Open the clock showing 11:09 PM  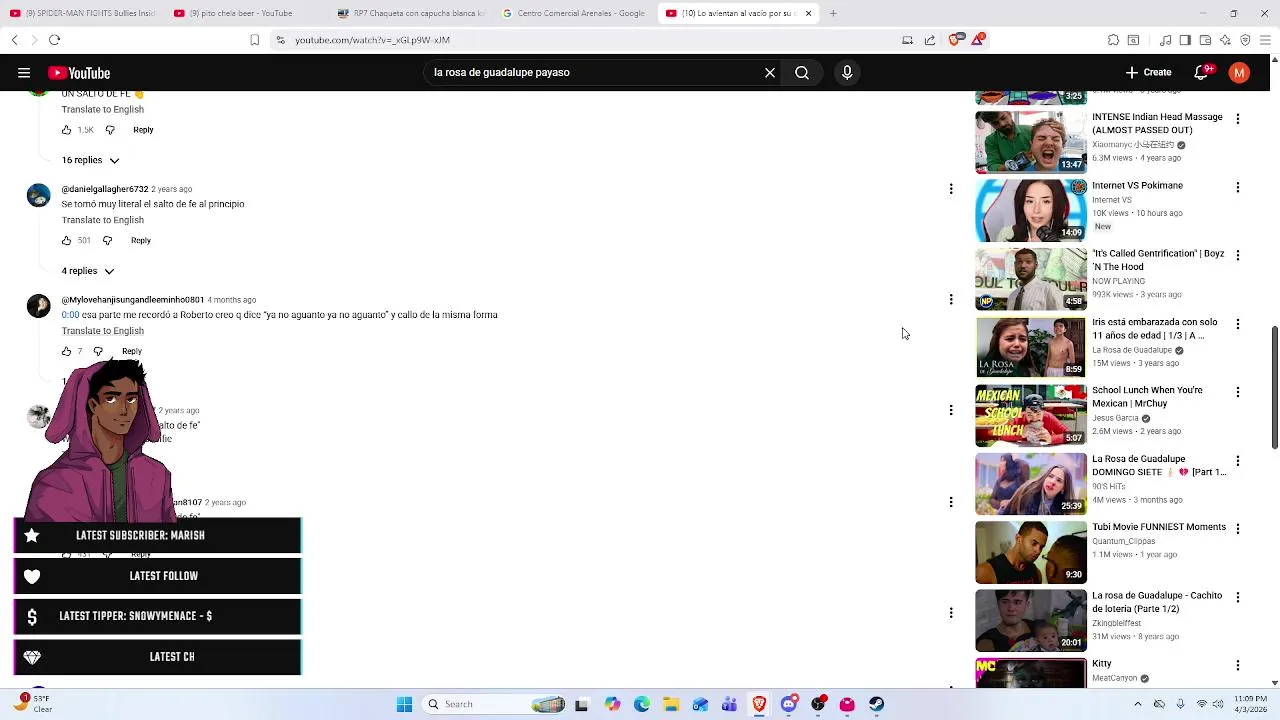pos(1250,705)
